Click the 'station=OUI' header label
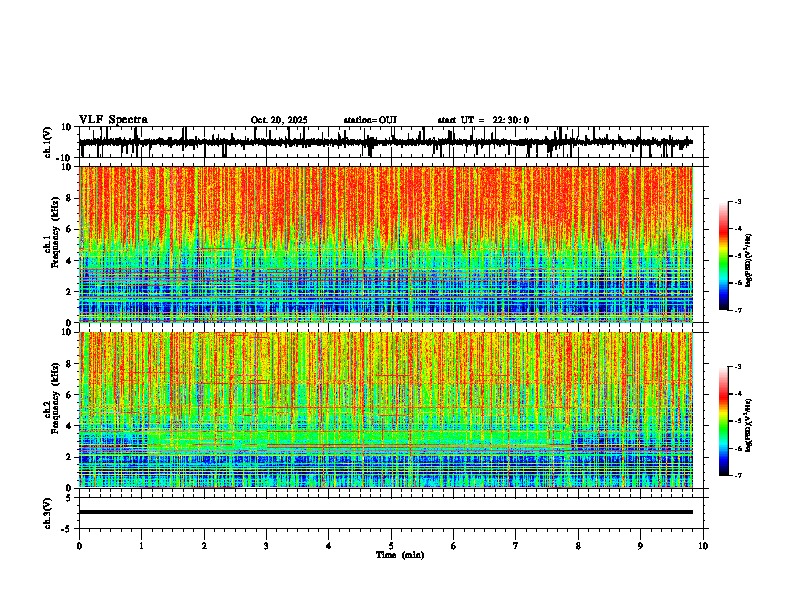792x612 pixels. tap(370, 120)
